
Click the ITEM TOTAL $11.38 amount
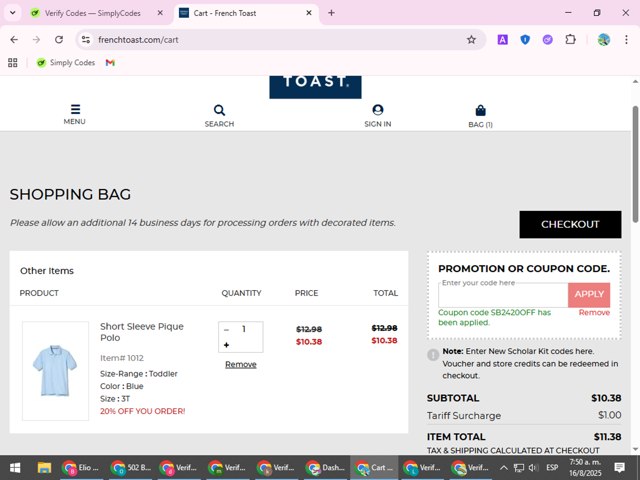(x=607, y=437)
